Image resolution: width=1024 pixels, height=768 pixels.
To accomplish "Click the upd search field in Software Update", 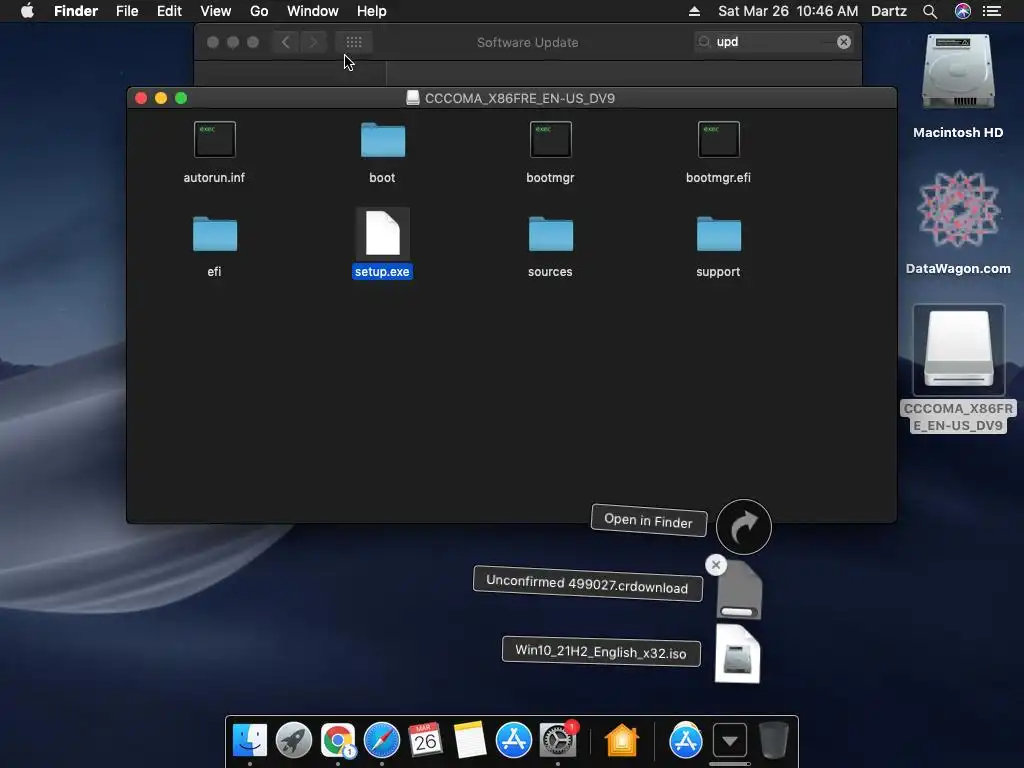I will tap(773, 42).
